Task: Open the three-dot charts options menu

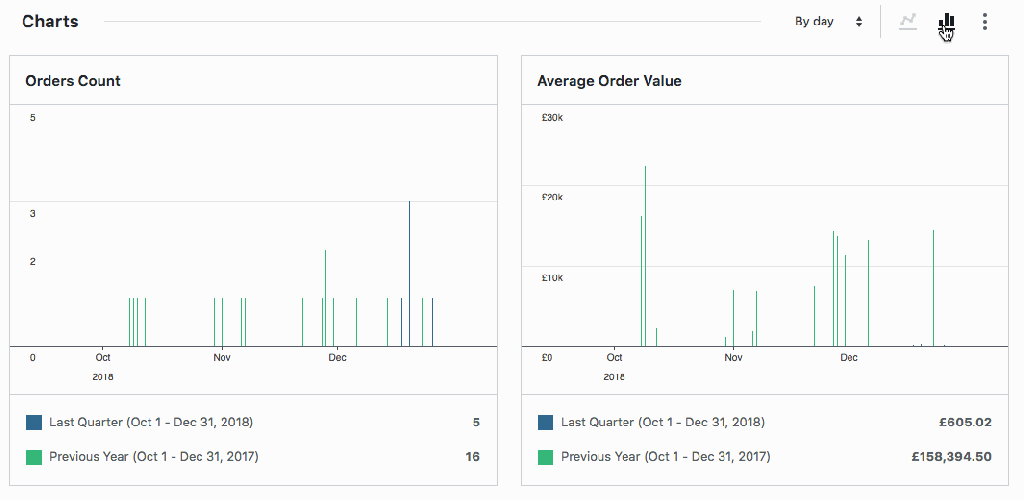Action: [x=985, y=21]
